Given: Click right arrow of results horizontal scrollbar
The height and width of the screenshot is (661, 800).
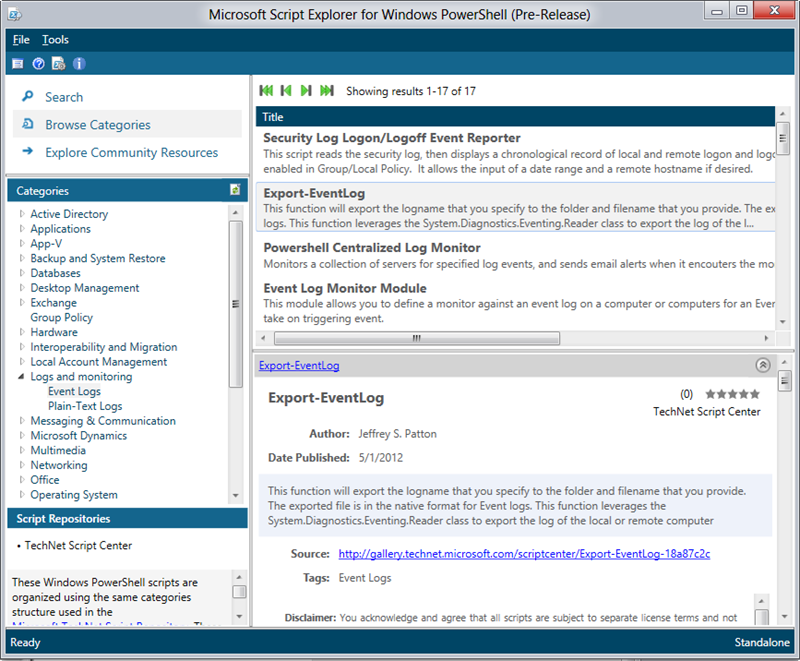Looking at the screenshot, I should coord(766,338).
